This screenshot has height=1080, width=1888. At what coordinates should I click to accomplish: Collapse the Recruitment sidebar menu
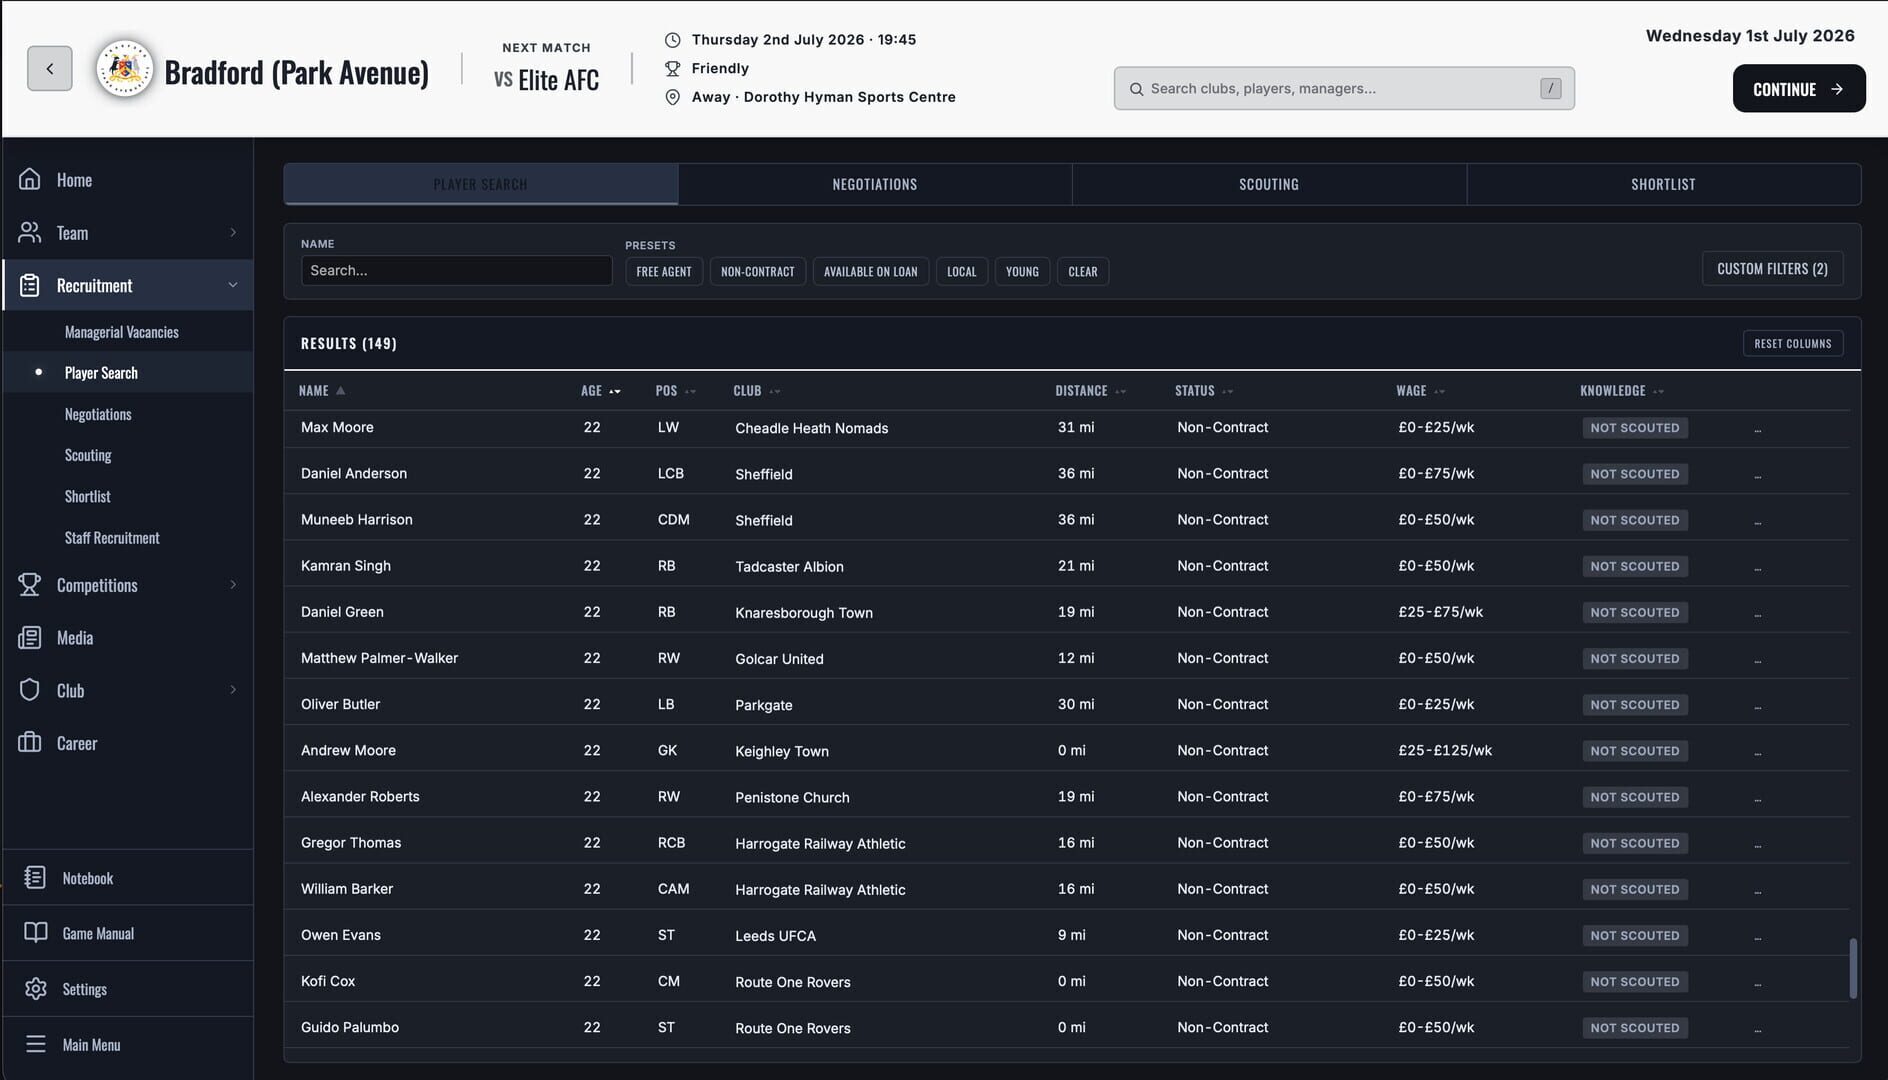127,285
